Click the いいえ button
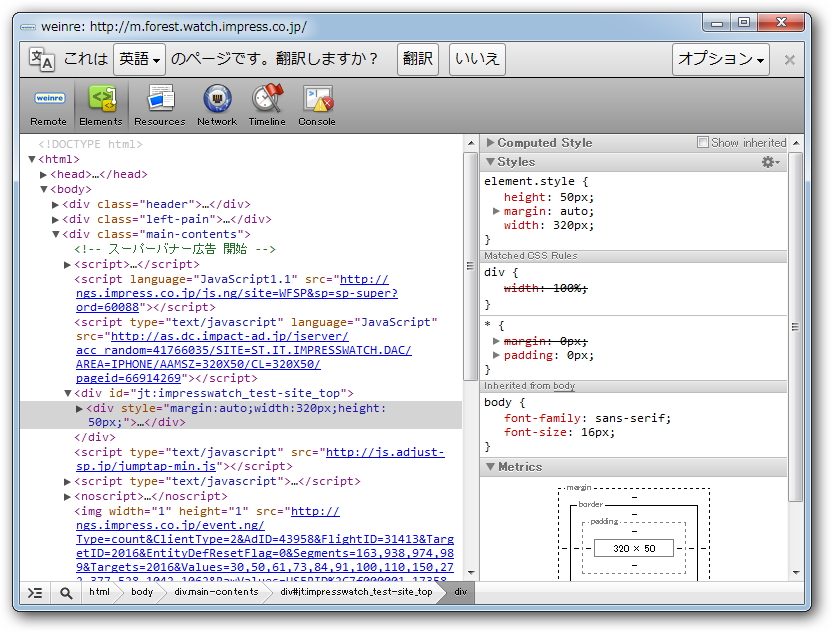Image resolution: width=832 pixels, height=632 pixels. (477, 60)
